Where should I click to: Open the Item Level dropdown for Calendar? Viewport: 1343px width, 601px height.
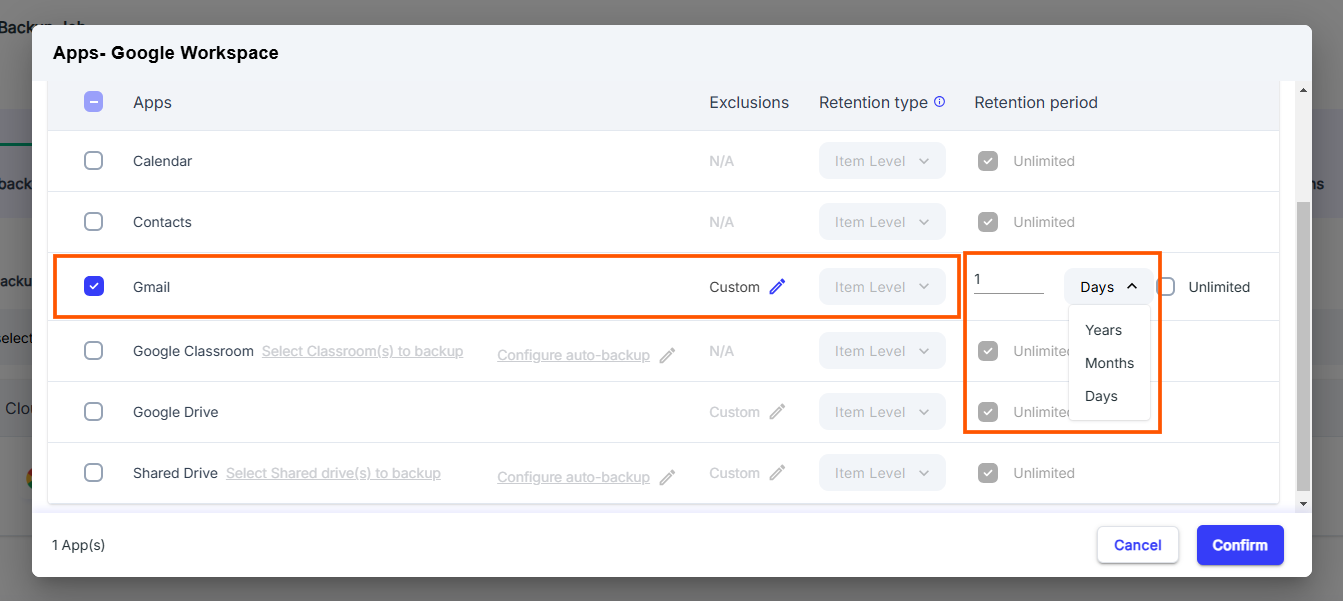click(x=882, y=161)
